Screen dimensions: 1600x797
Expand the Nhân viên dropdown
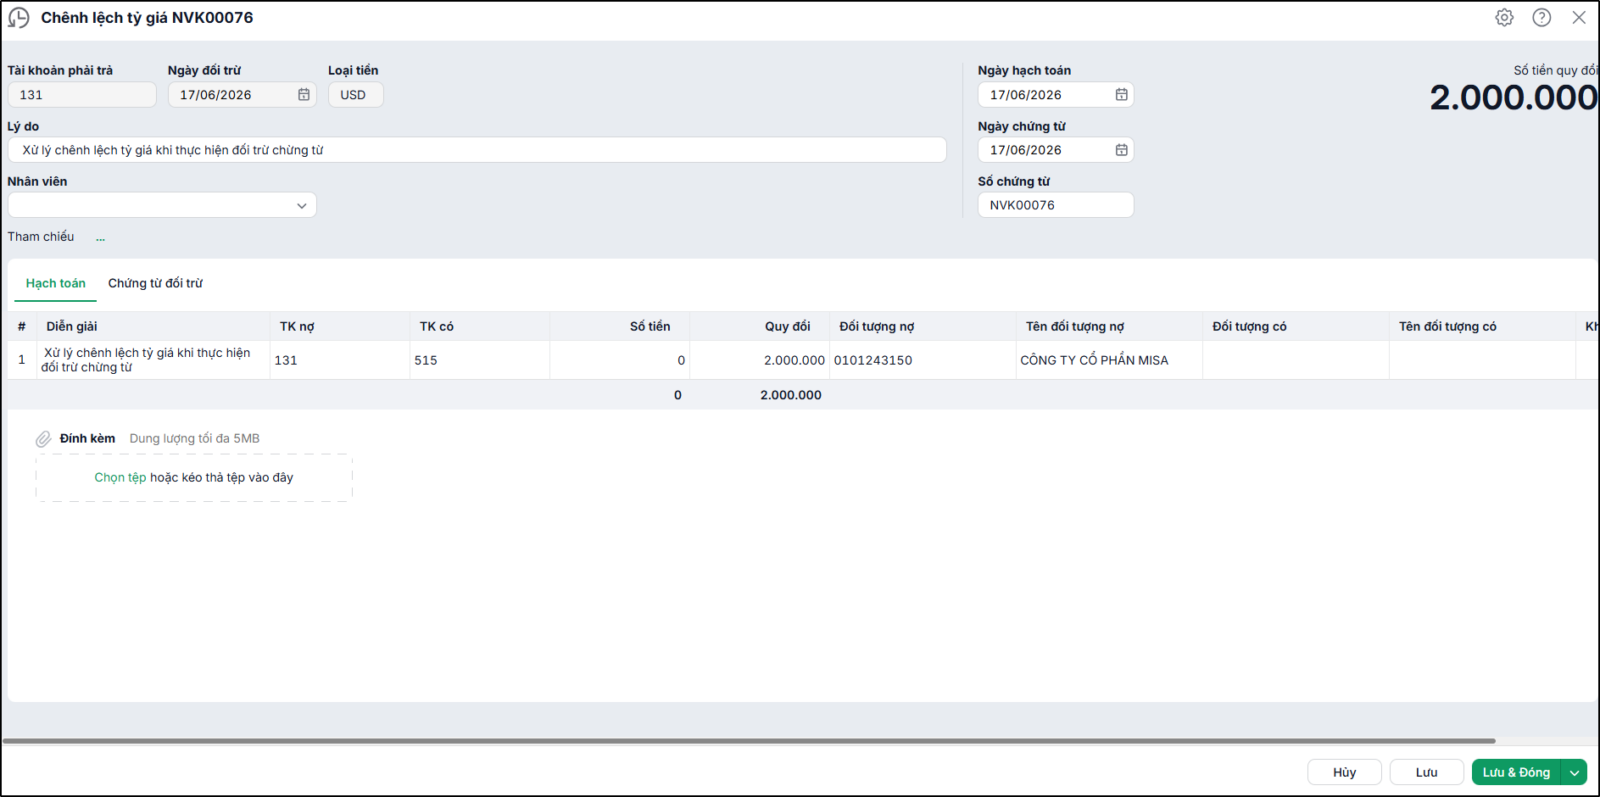click(301, 206)
